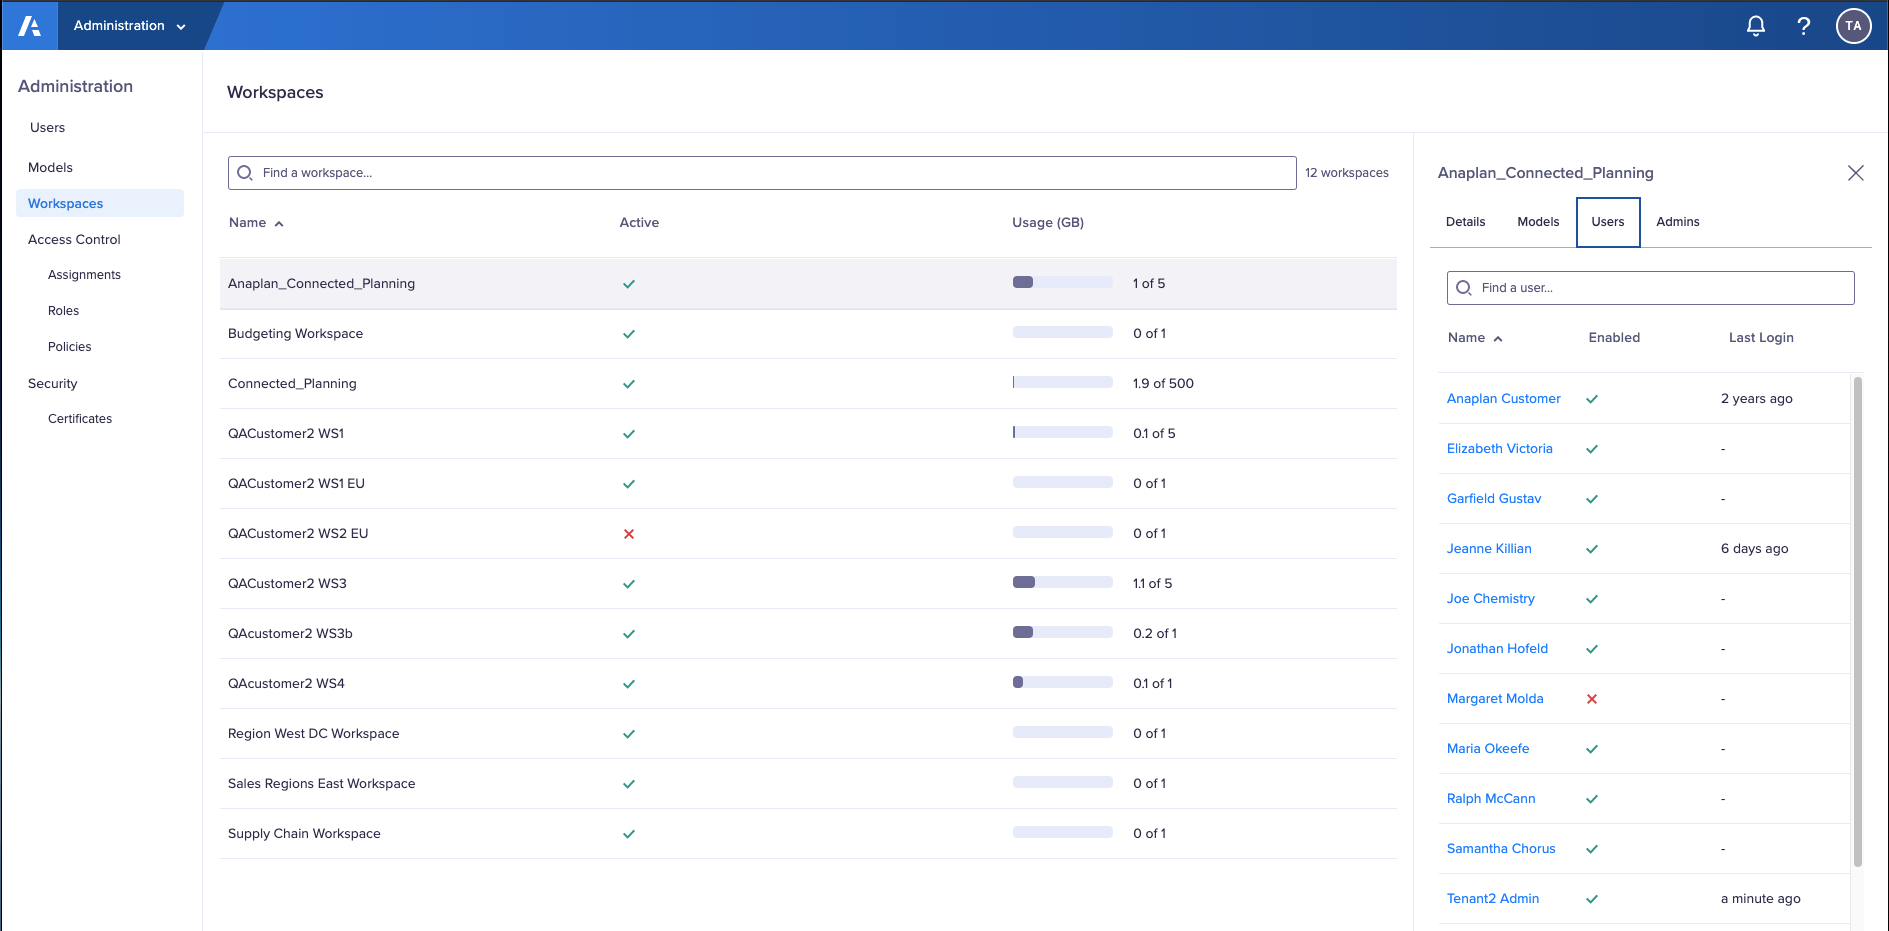Open the notifications bell icon

click(1756, 26)
